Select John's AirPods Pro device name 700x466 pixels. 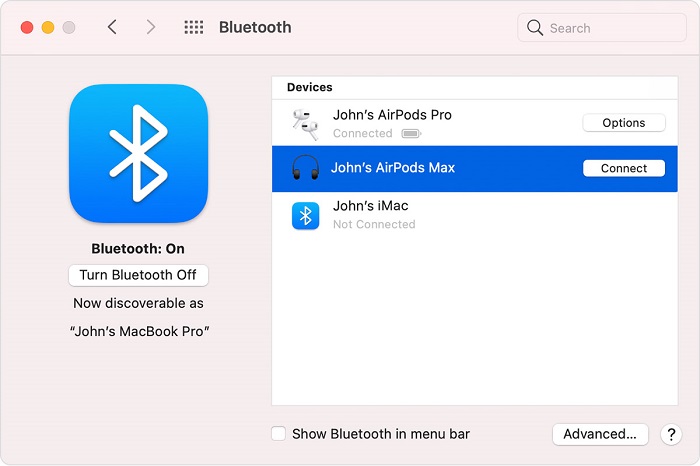point(392,115)
